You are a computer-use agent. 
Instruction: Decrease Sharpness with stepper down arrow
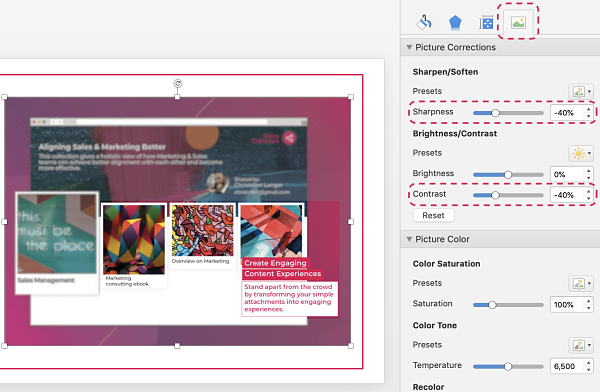coord(589,116)
